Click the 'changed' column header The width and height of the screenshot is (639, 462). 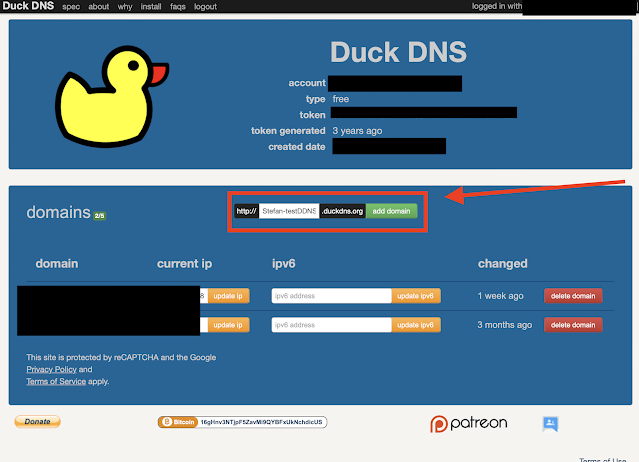tap(502, 264)
